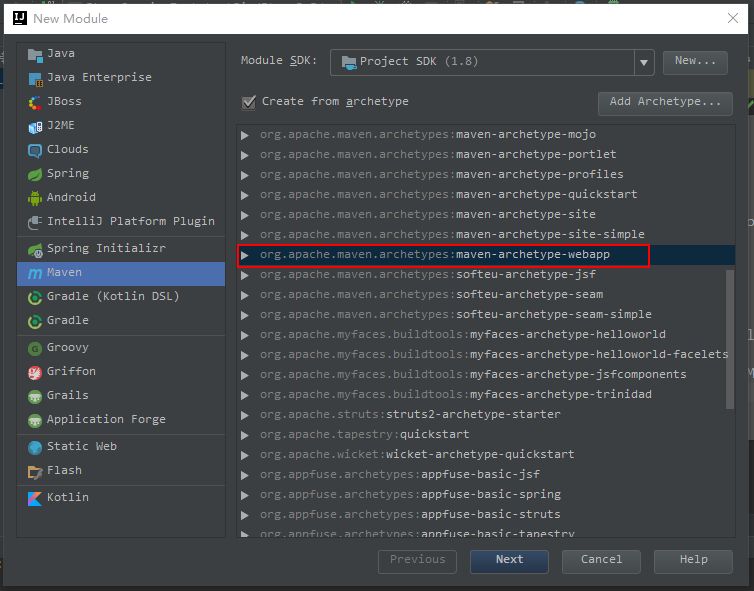Click the Previous button
The image size is (754, 591).
click(417, 561)
